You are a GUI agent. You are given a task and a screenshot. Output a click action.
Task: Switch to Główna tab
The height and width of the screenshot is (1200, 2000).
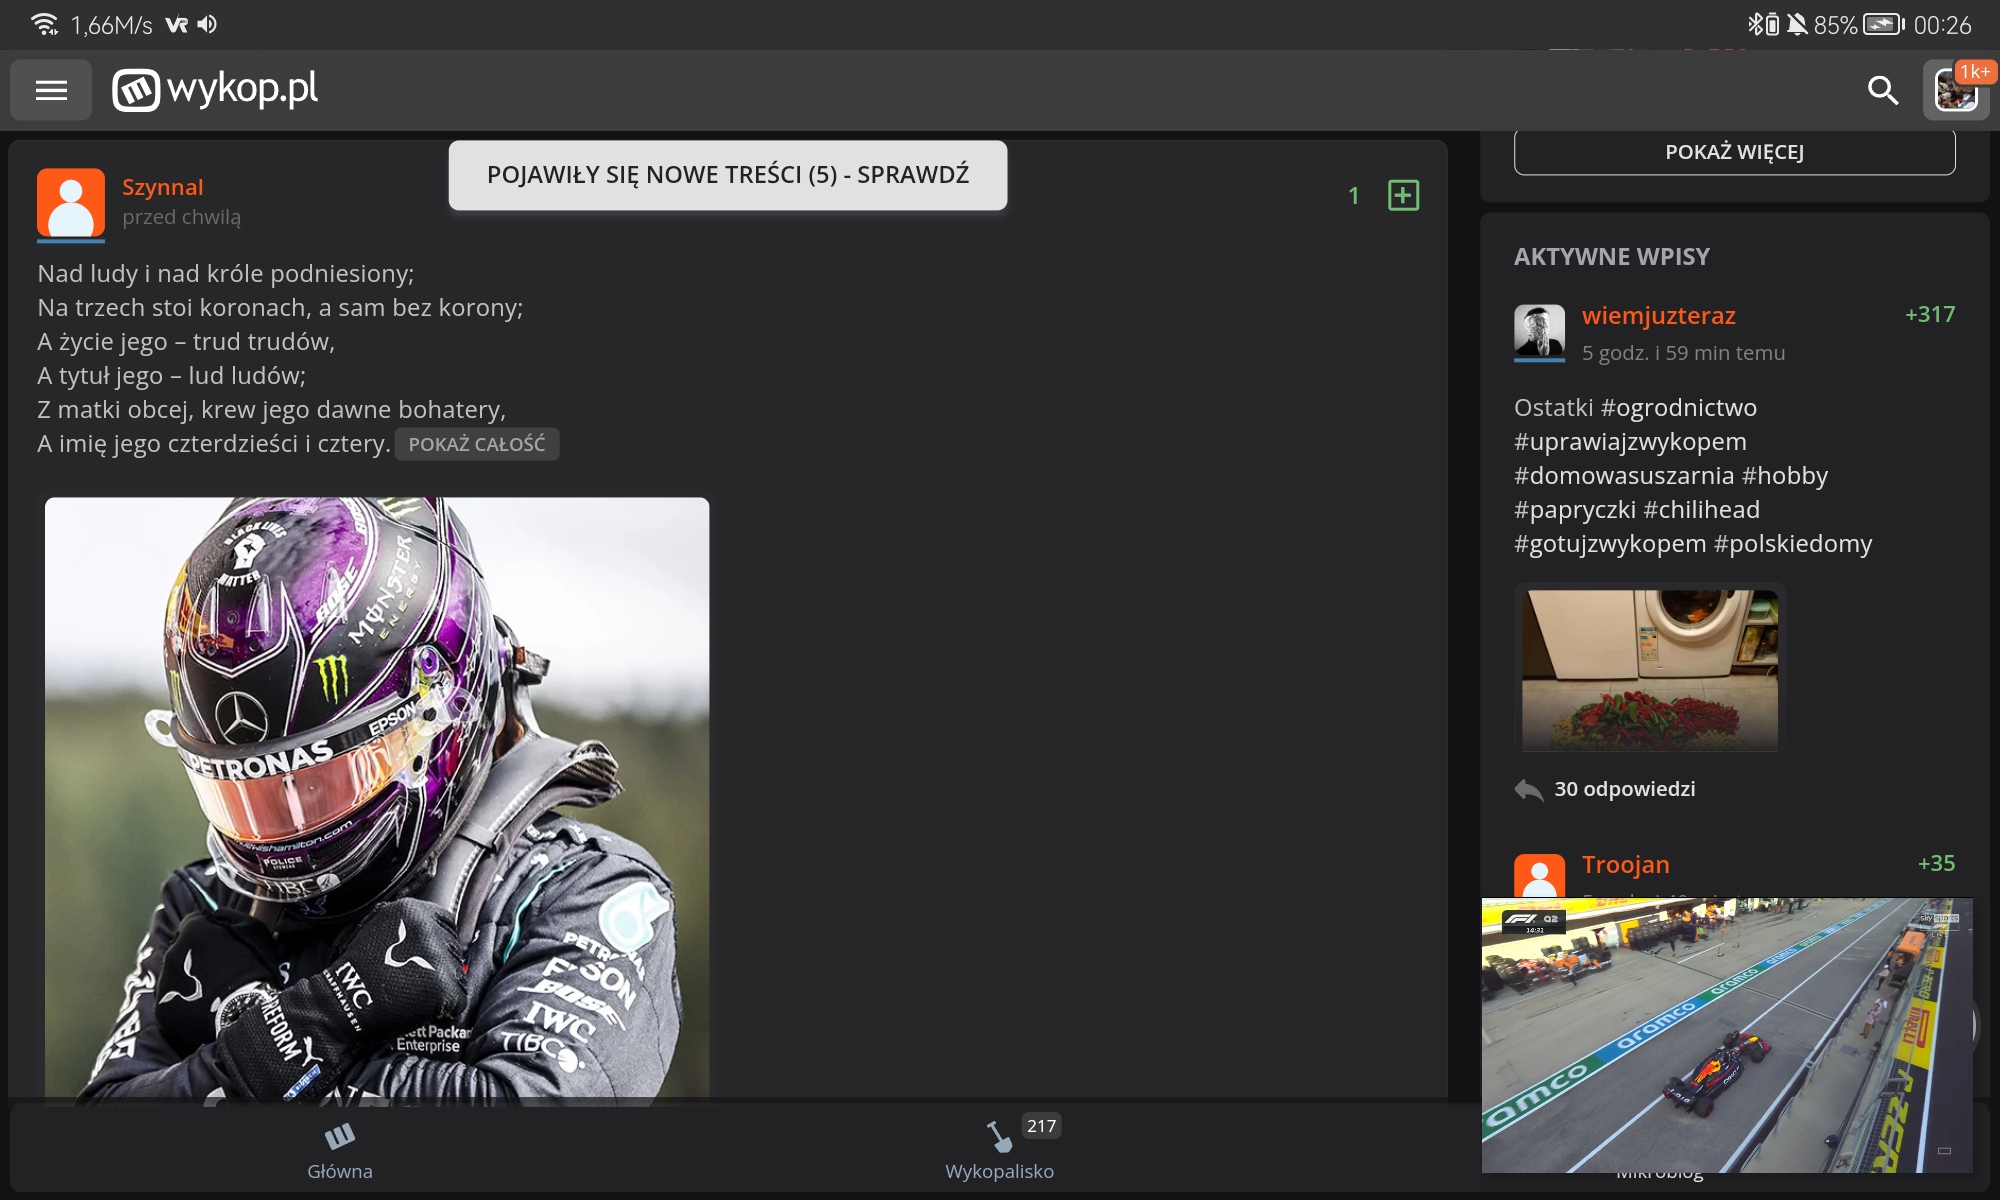(x=340, y=1150)
